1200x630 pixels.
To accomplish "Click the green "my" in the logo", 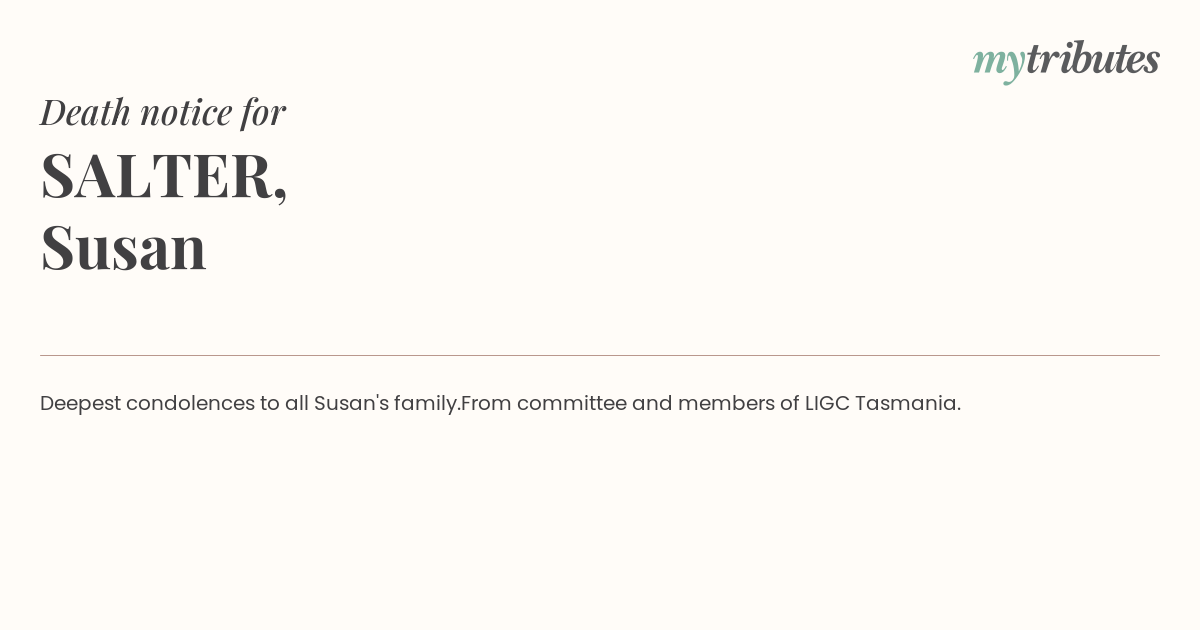I will 998,62.
